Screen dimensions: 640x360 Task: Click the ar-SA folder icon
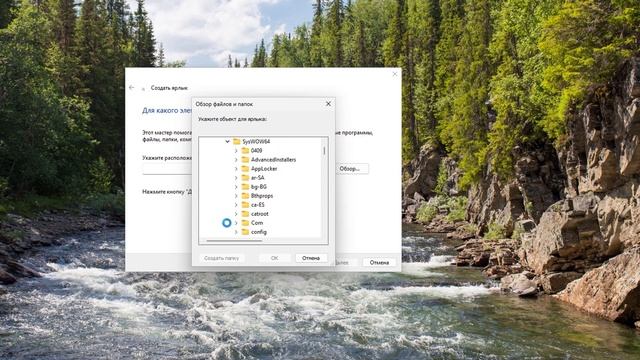click(x=245, y=178)
